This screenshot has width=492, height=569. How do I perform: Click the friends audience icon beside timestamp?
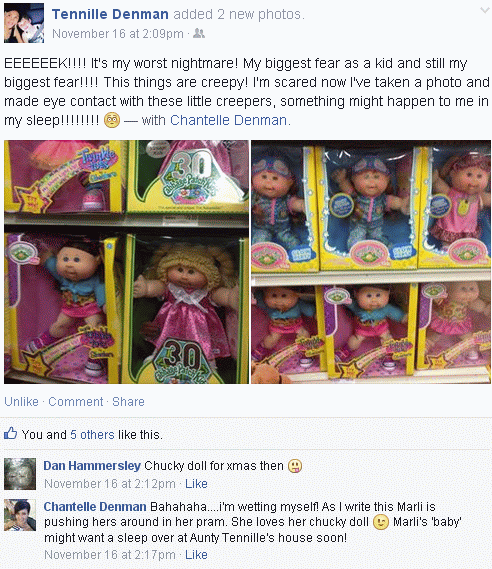(199, 33)
